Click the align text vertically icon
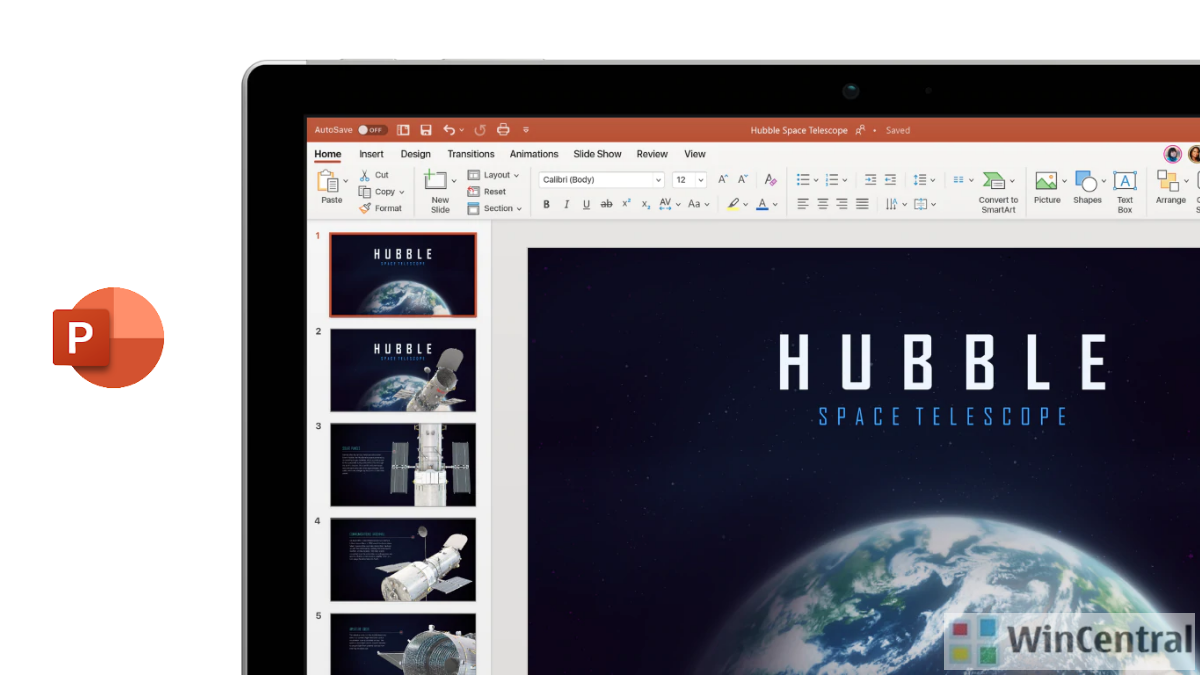Viewport: 1200px width, 675px height. tap(920, 204)
